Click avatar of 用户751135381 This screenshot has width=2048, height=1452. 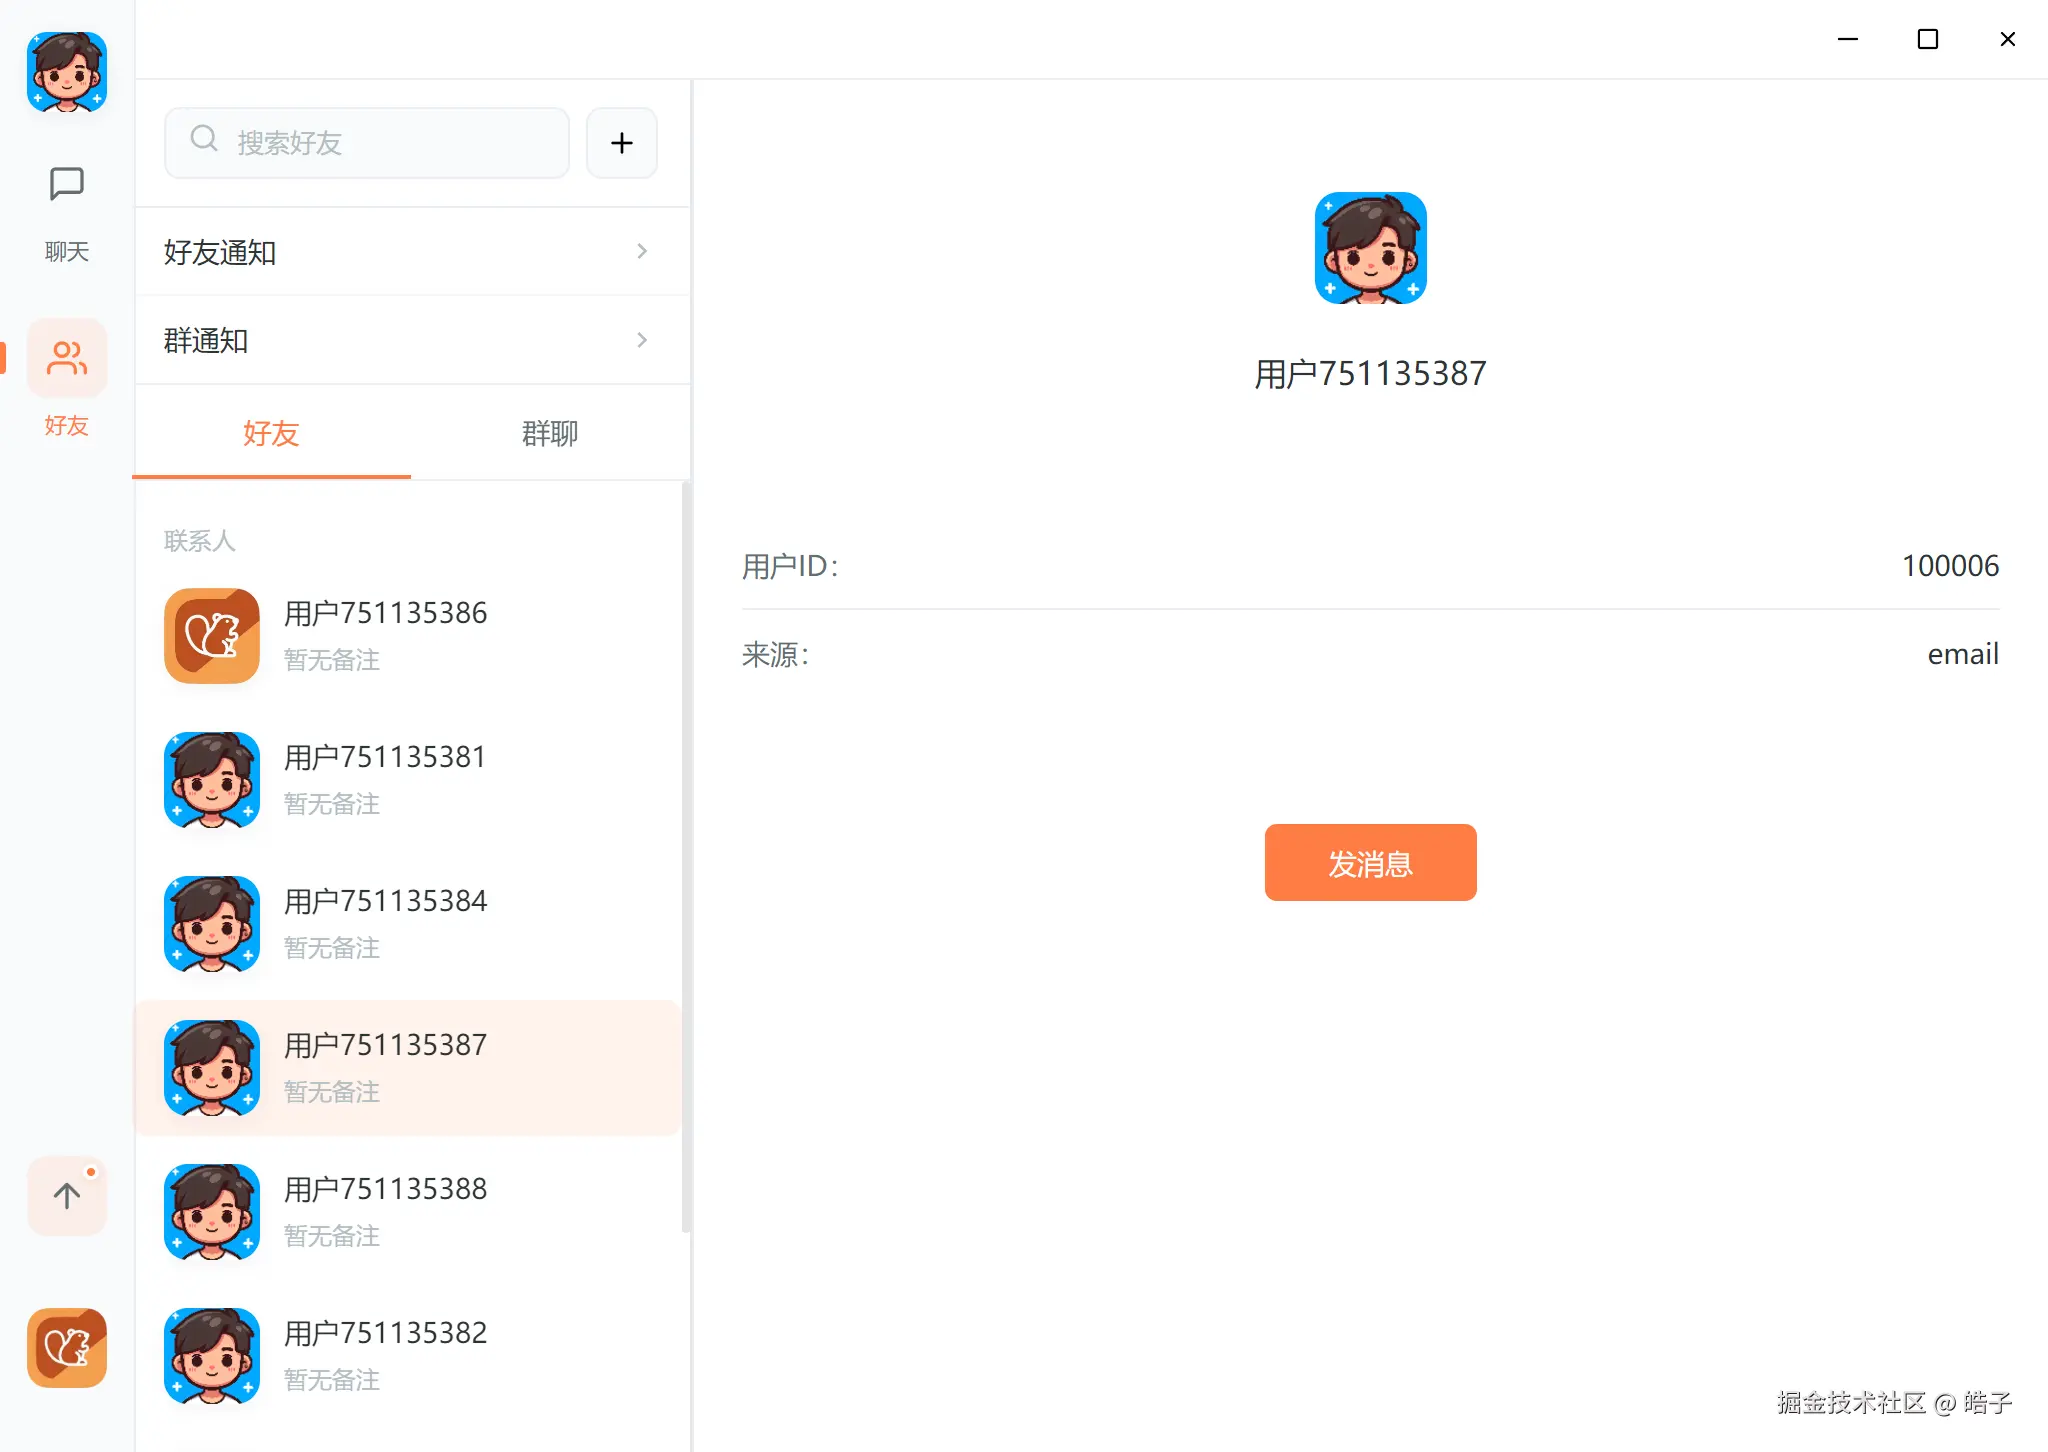pyautogui.click(x=212, y=779)
